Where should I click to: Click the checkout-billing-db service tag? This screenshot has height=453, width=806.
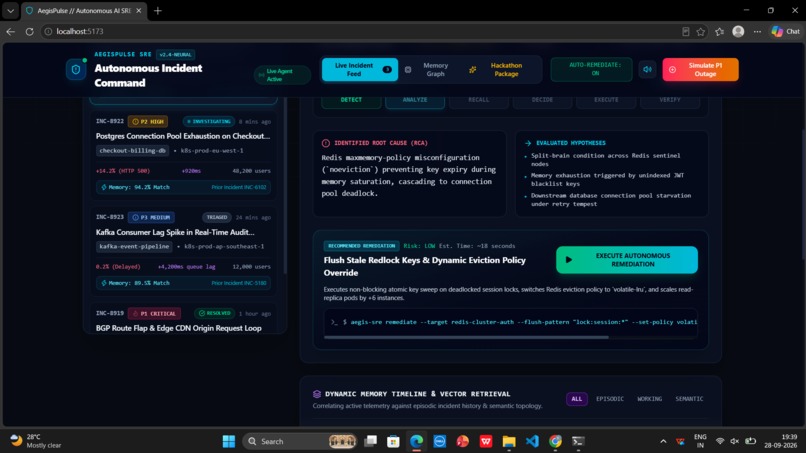133,151
